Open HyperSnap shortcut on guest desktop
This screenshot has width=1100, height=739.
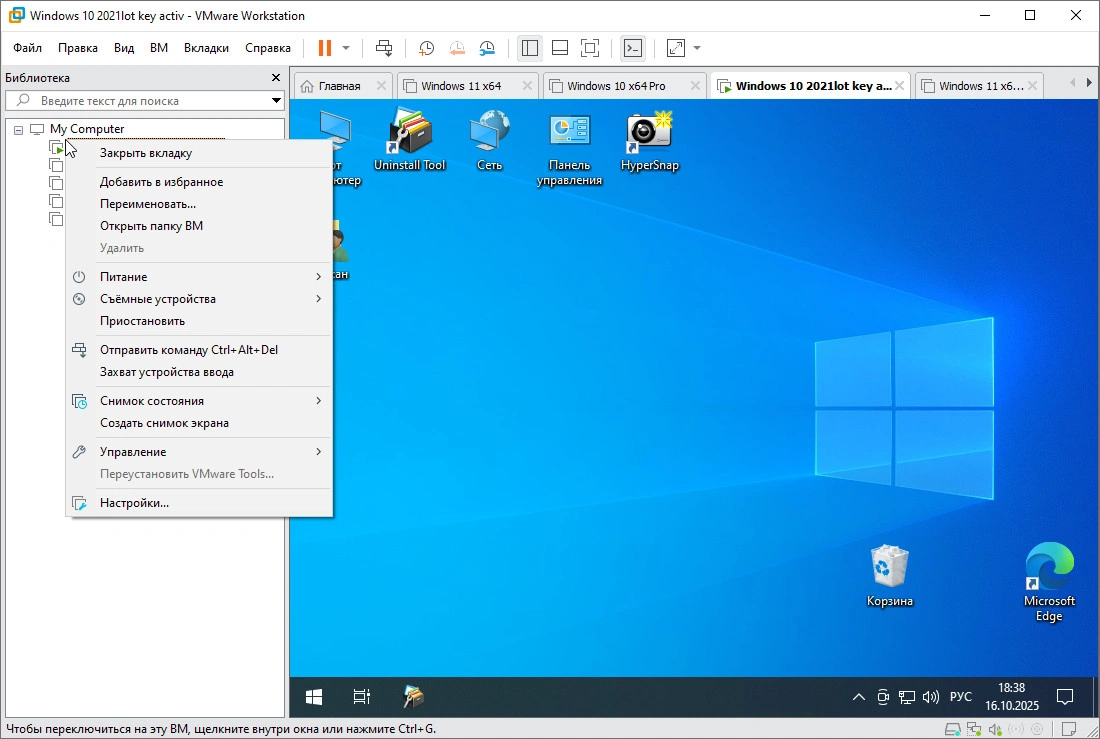pos(649,140)
